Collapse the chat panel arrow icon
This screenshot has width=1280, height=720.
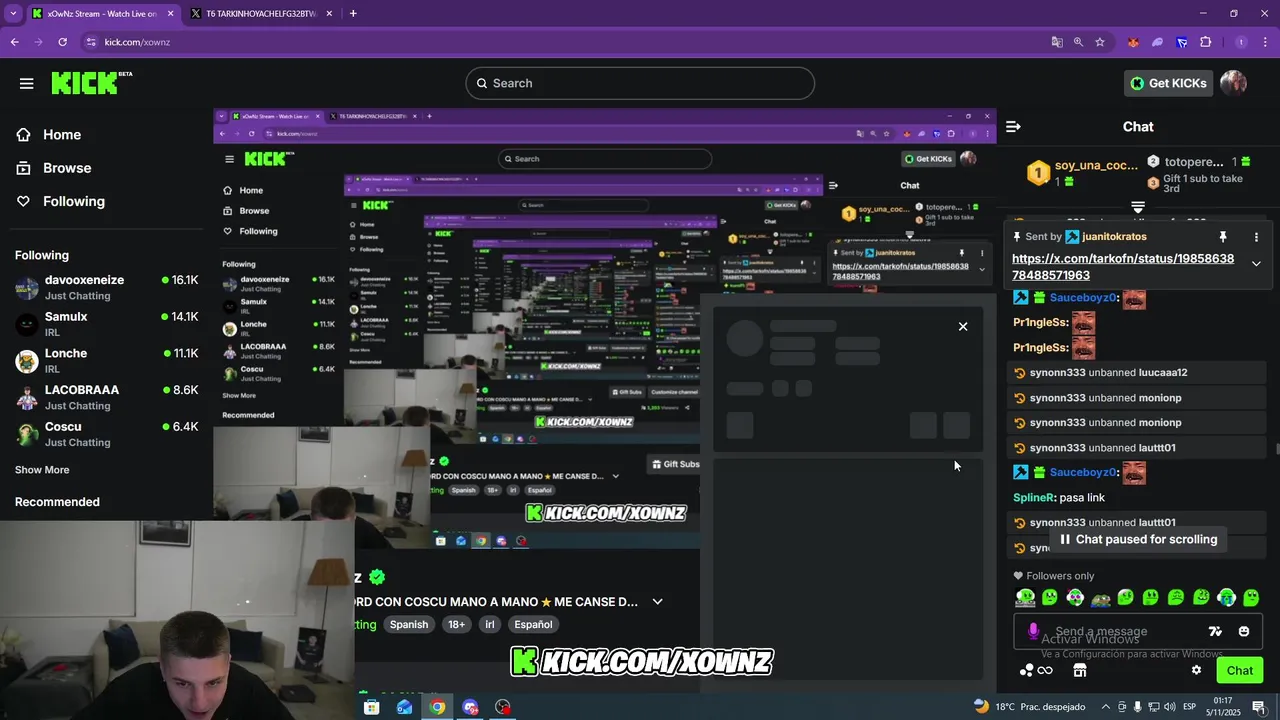[1013, 126]
